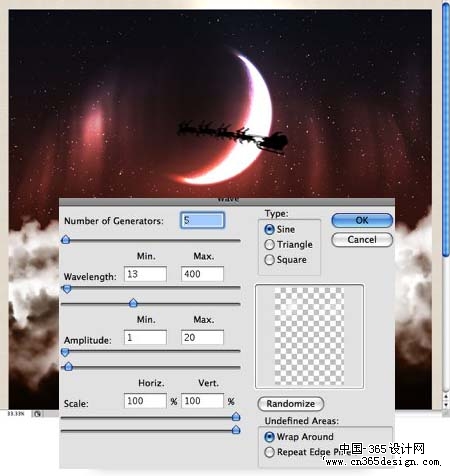
Task: Click OK to apply the Wave filter
Action: coord(362,220)
